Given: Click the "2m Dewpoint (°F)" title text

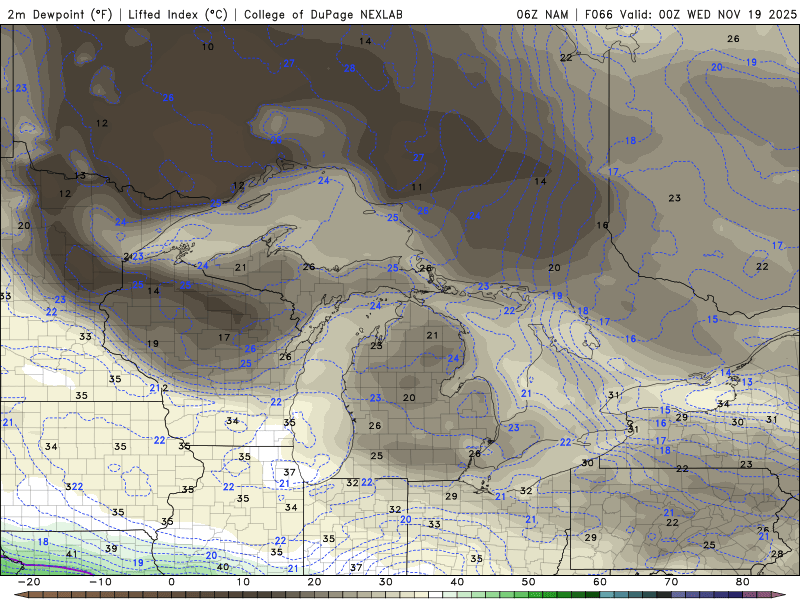Looking at the screenshot, I should (60, 14).
